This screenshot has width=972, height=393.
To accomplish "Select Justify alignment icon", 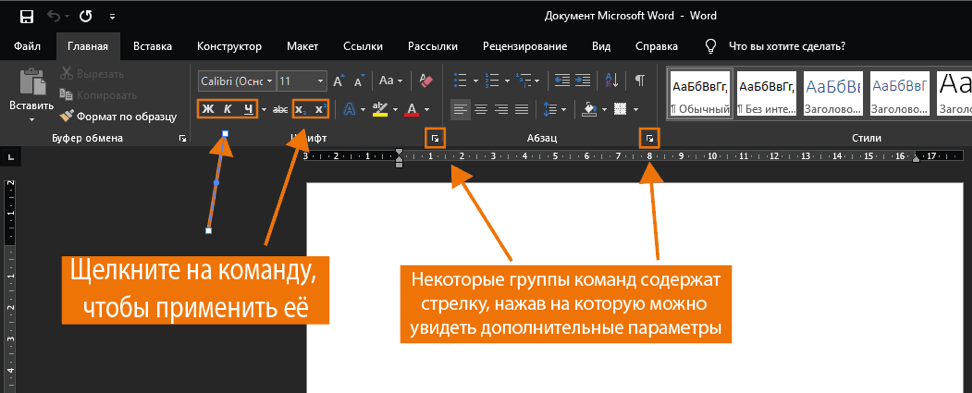I will tap(521, 110).
